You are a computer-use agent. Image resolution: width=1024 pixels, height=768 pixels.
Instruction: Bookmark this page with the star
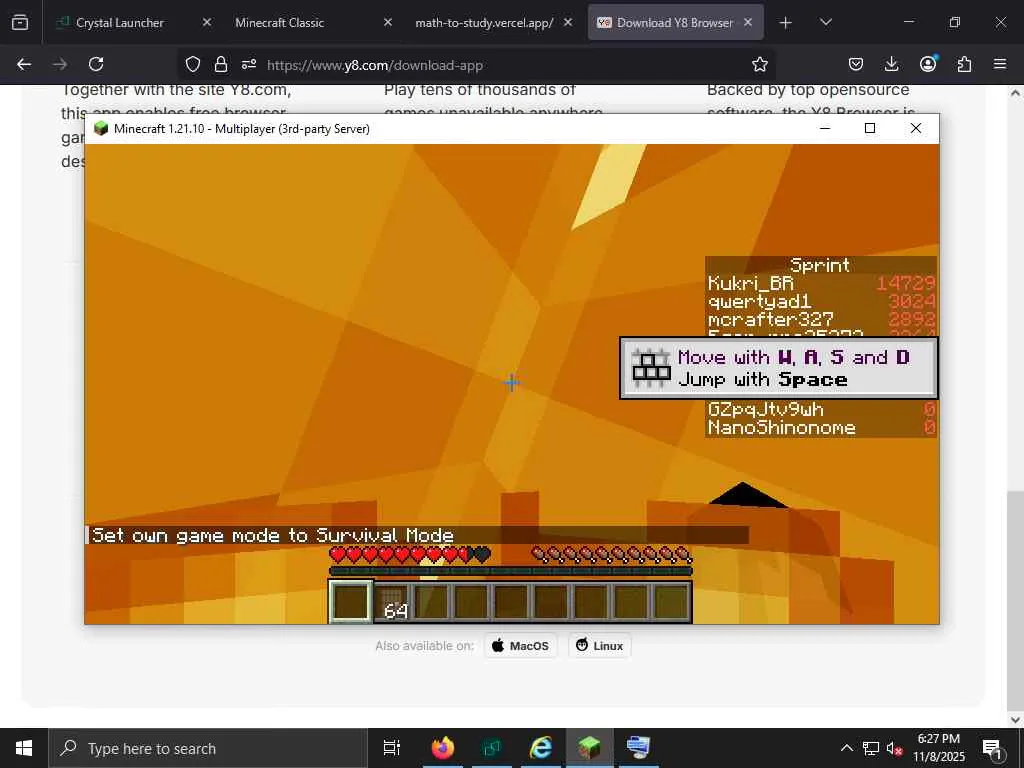[x=760, y=64]
